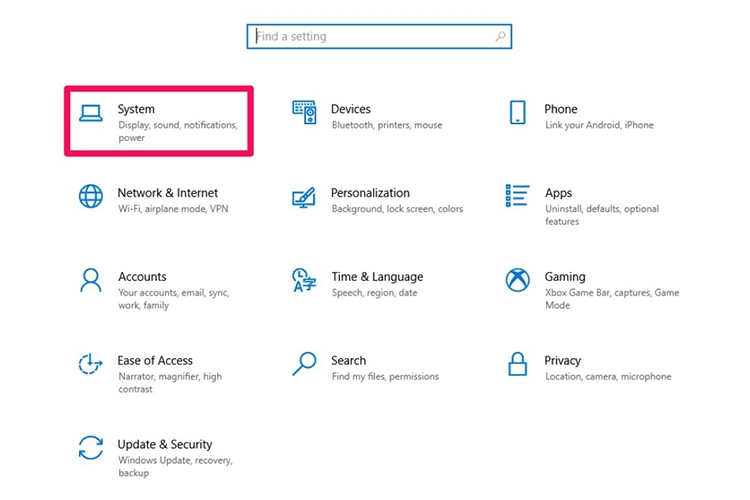Click the Search magnifier category icon
The image size is (750, 500).
tap(304, 364)
